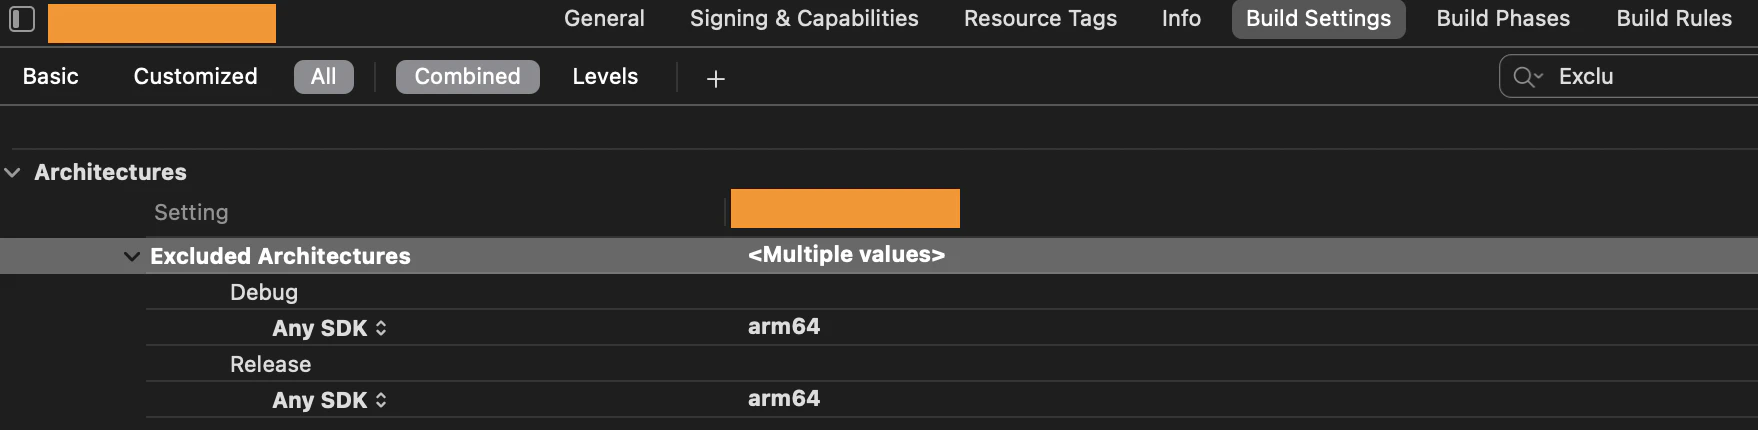This screenshot has height=430, width=1758.
Task: Go to the Resource Tags tab
Action: [1040, 19]
